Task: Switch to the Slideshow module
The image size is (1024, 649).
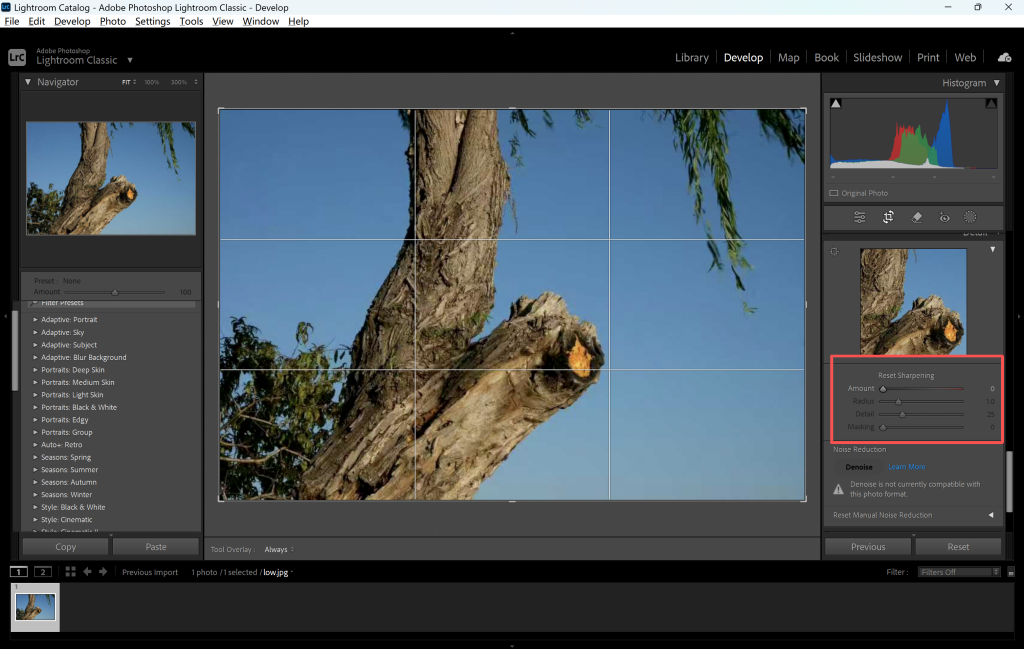Action: point(877,57)
